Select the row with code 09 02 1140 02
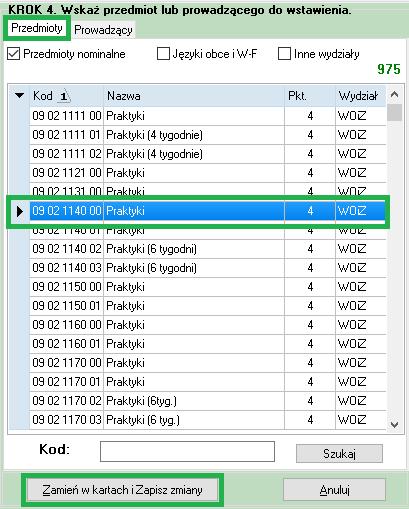409x509 pixels. 208,249
